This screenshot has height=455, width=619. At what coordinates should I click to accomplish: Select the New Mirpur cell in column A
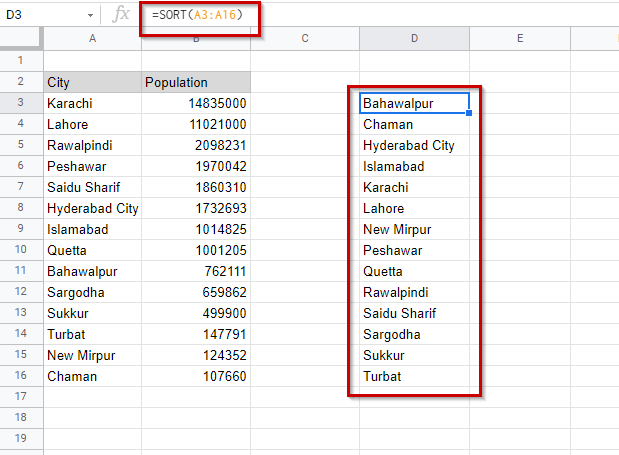(92, 355)
